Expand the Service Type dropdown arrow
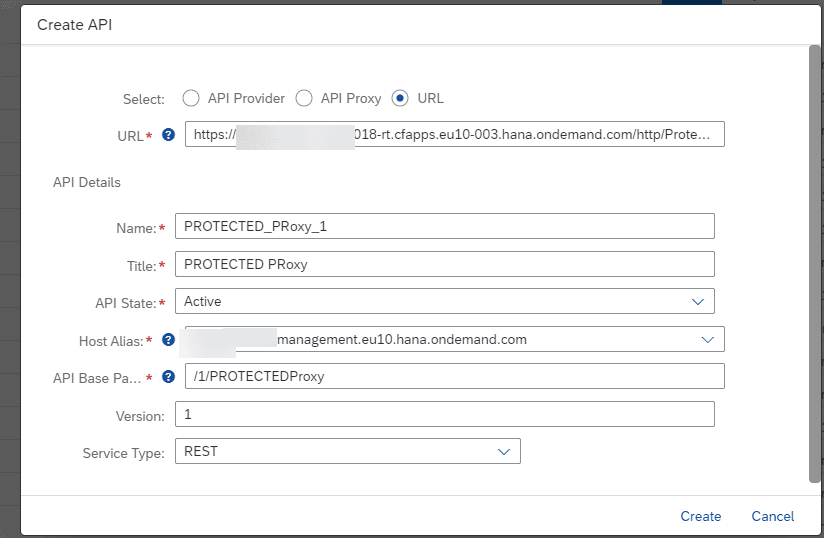The image size is (824, 538). [x=503, y=452]
